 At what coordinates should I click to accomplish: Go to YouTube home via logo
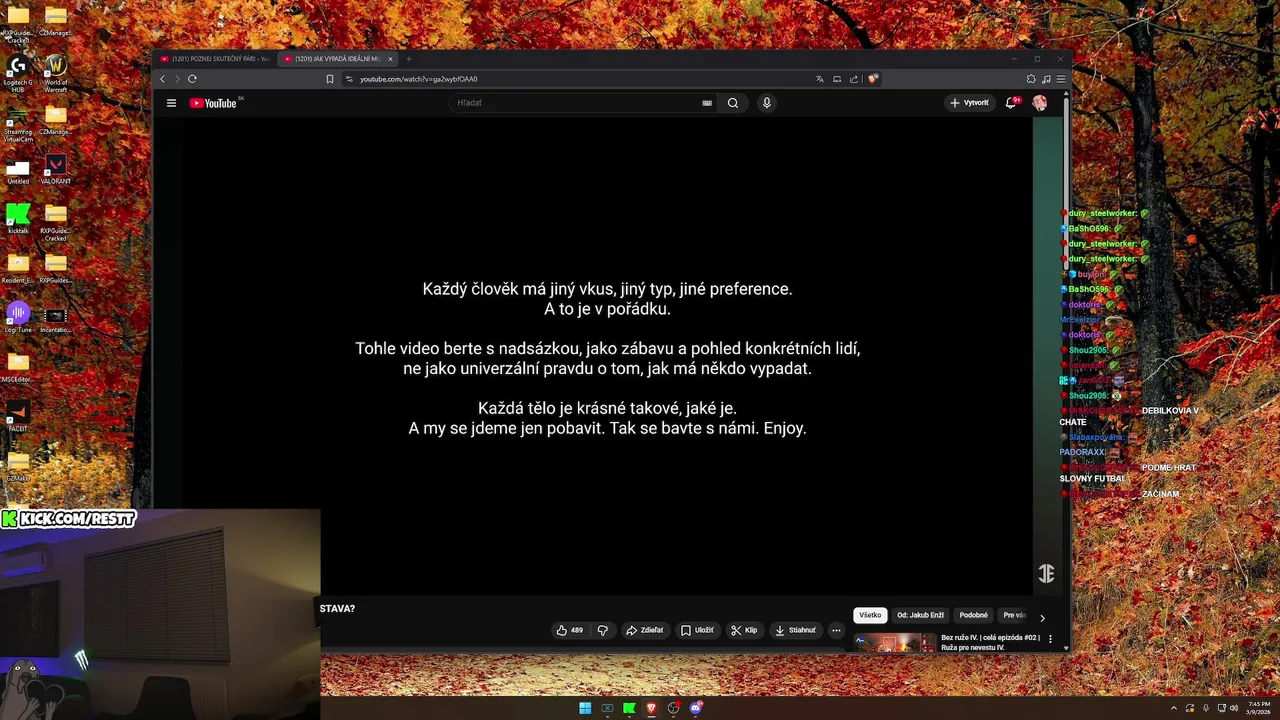(x=213, y=103)
